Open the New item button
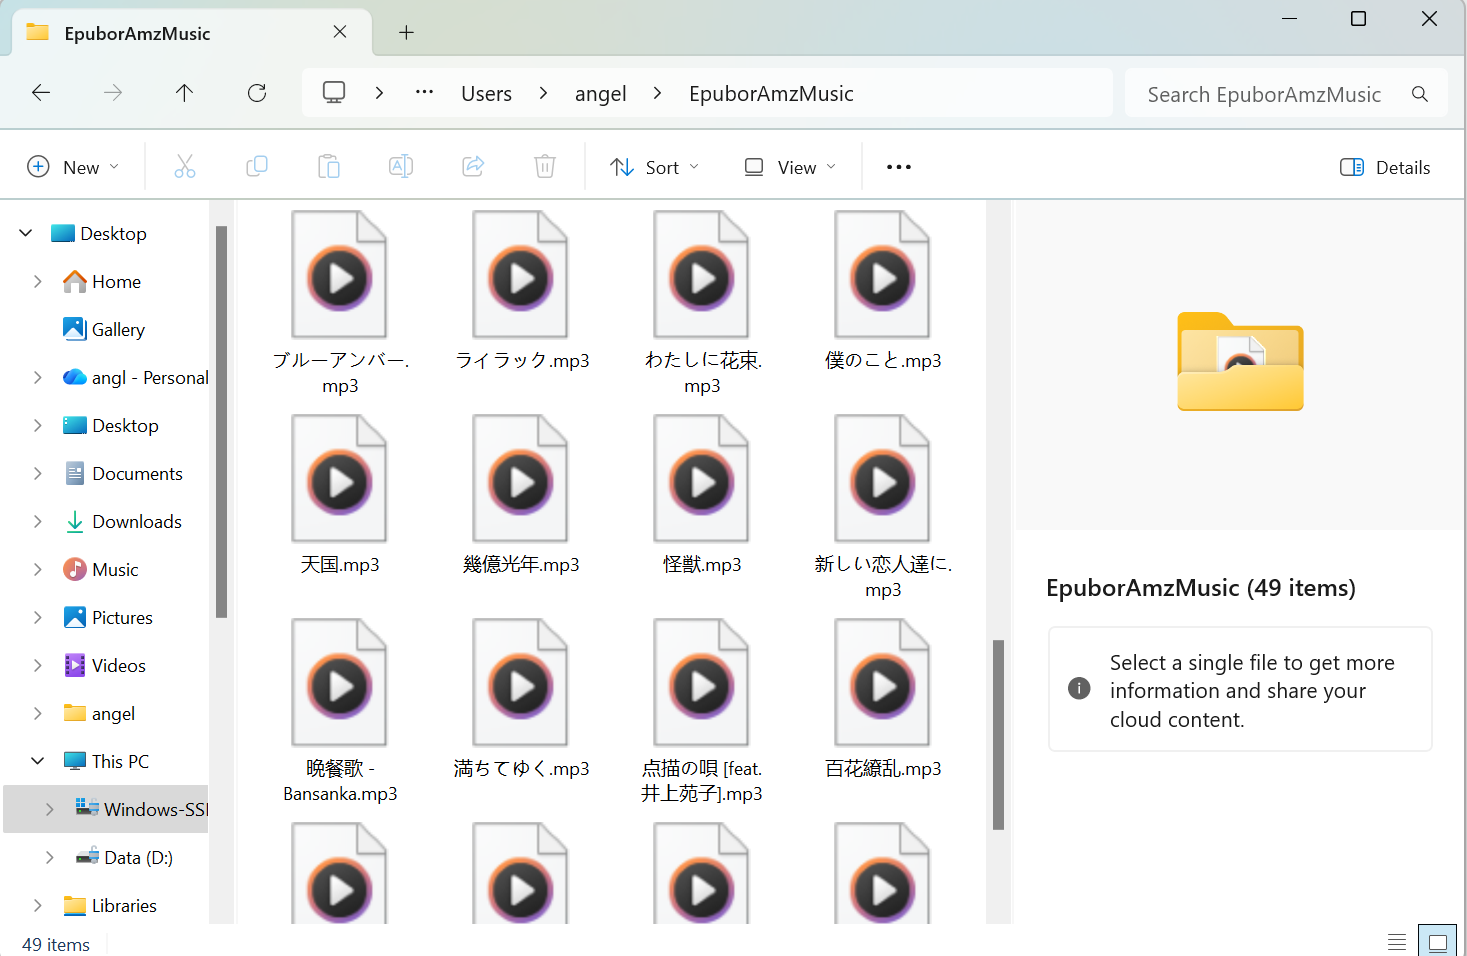Image resolution: width=1467 pixels, height=956 pixels. (73, 167)
